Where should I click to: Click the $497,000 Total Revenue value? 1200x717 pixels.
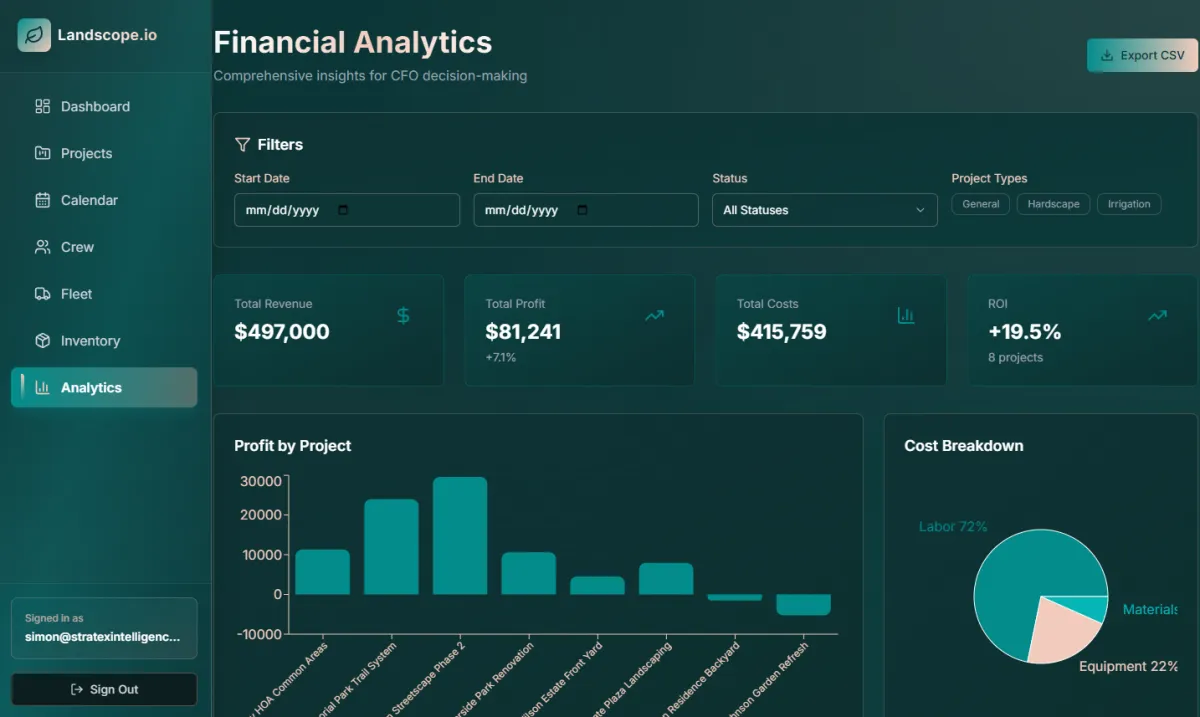point(282,332)
